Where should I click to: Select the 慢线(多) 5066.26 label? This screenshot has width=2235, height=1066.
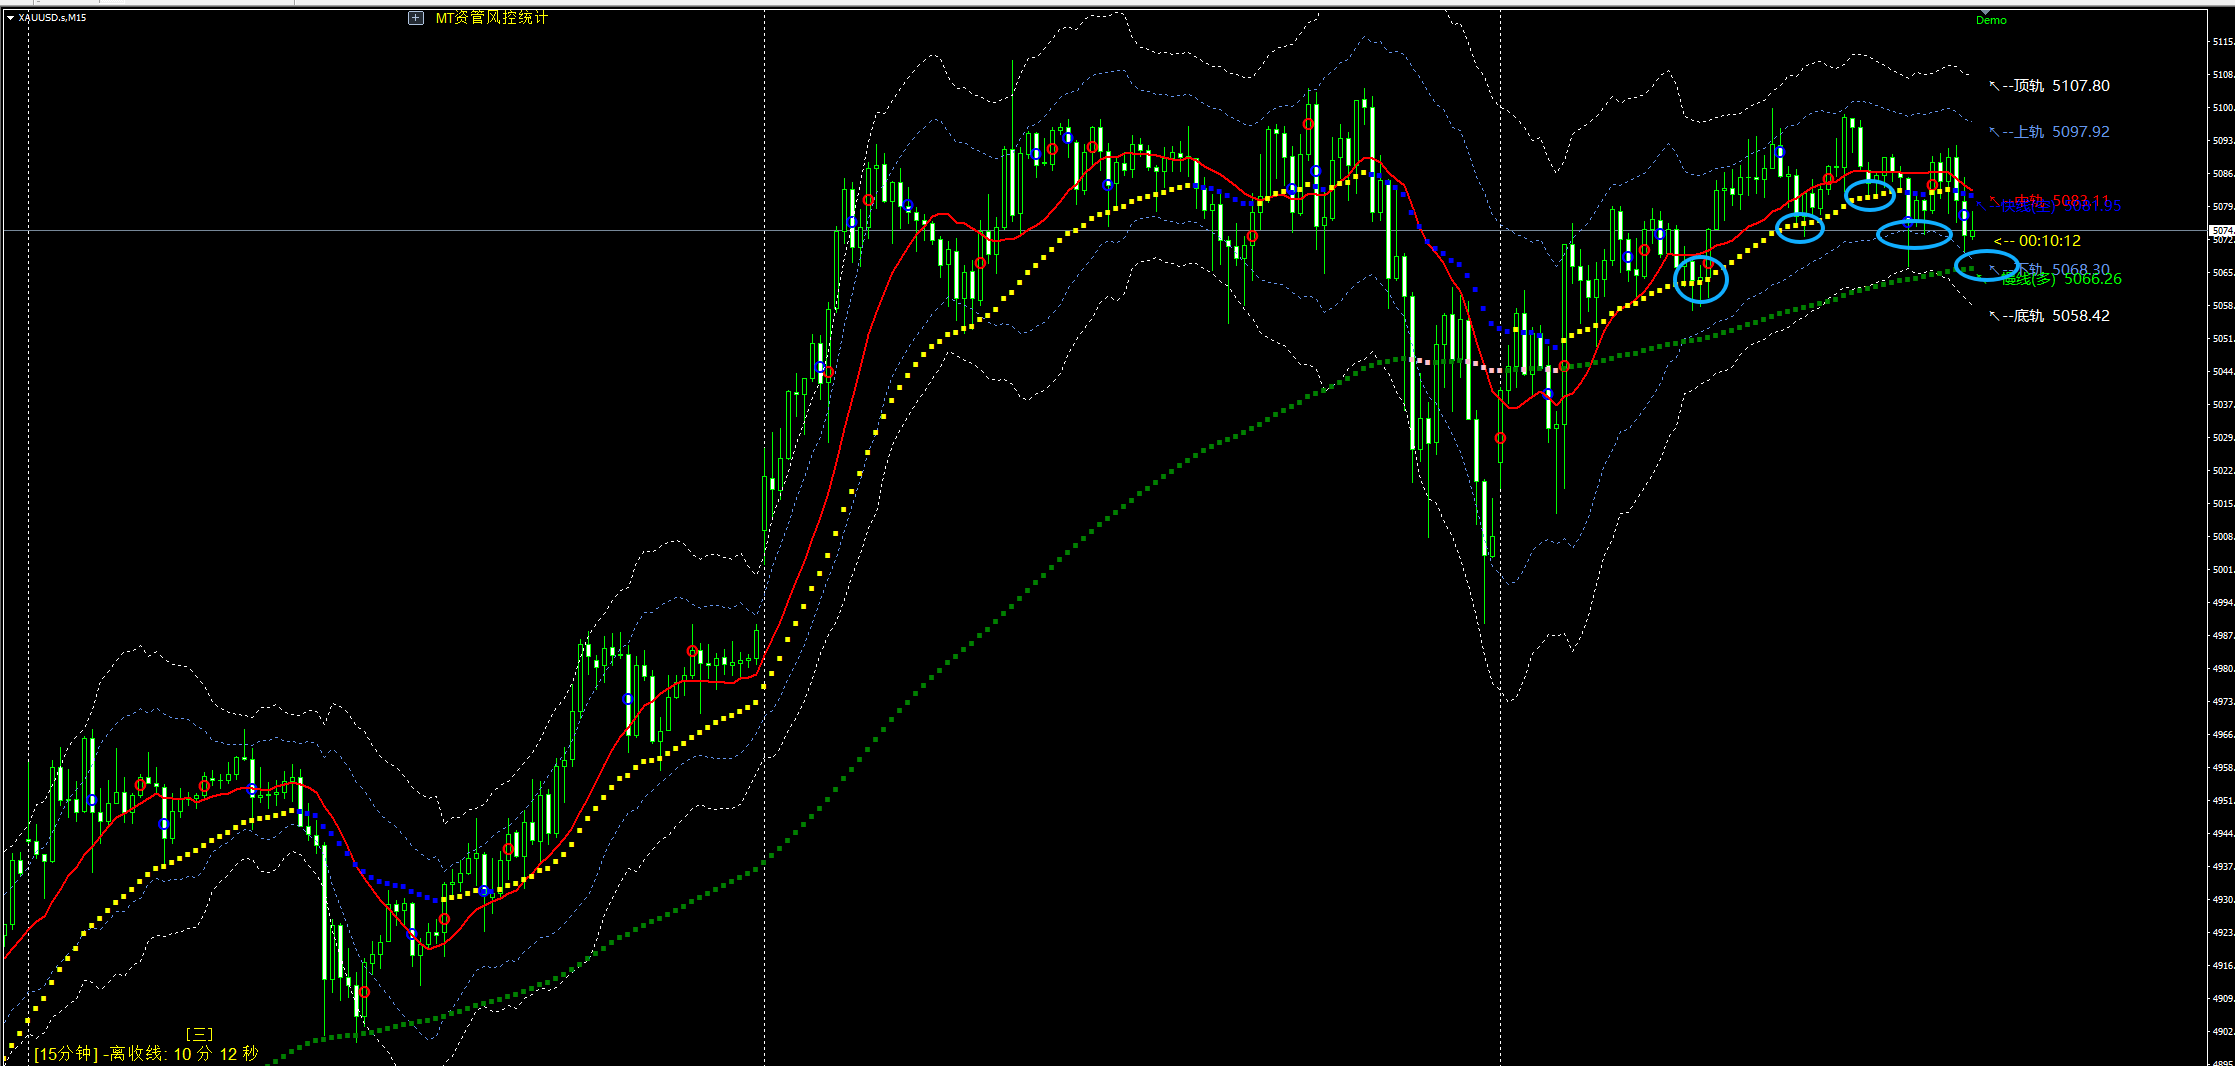click(x=2060, y=279)
